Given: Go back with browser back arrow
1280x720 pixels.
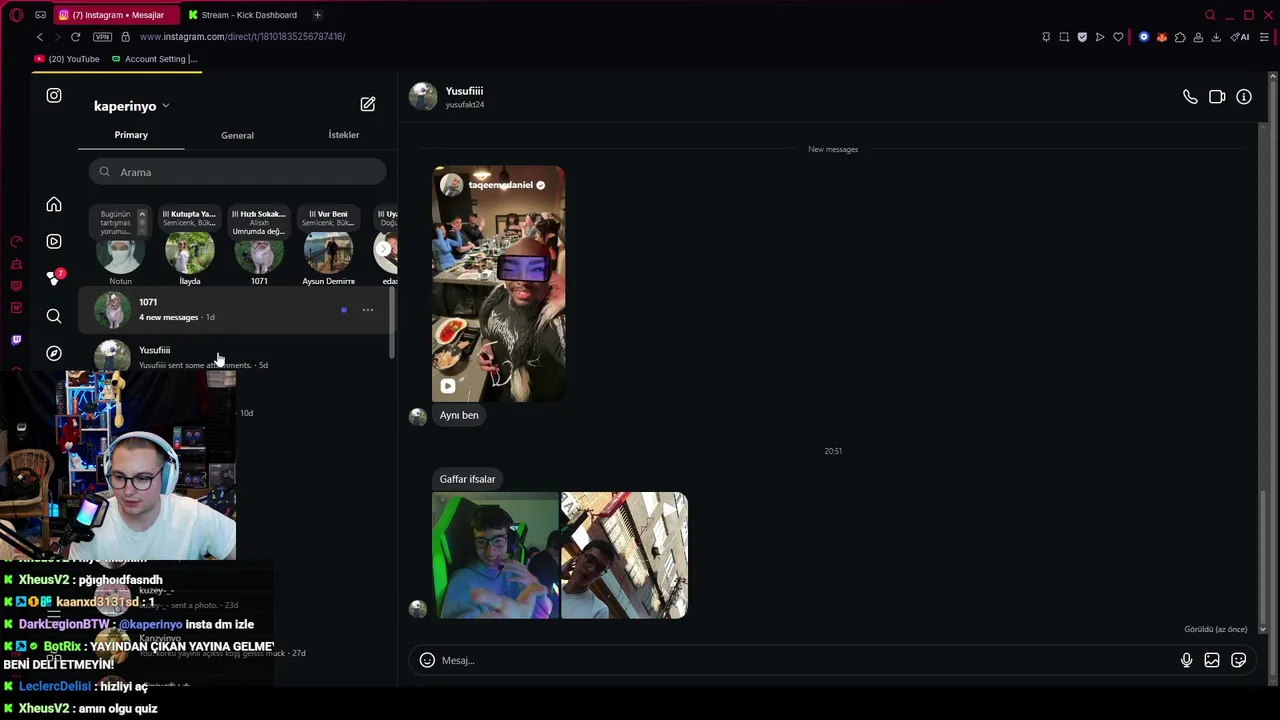Looking at the screenshot, I should [x=40, y=37].
